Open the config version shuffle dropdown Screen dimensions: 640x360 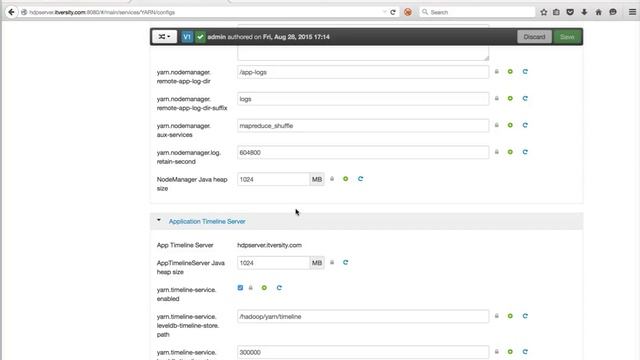pyautogui.click(x=164, y=37)
